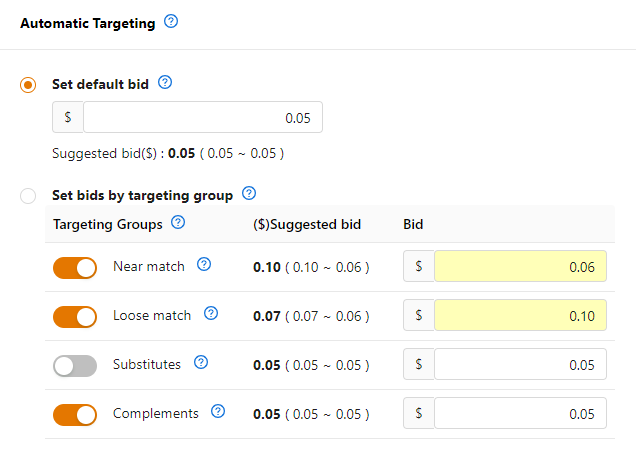Show info for Targeting Groups column
The width and height of the screenshot is (636, 452).
click(x=178, y=222)
